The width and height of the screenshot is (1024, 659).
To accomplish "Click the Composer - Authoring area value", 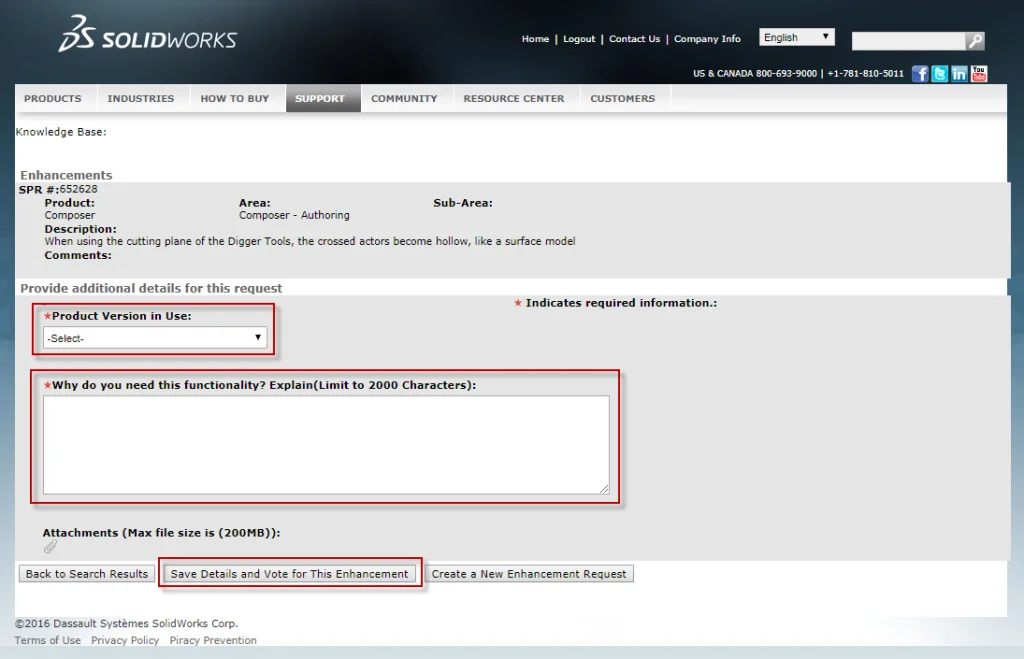I will (294, 215).
